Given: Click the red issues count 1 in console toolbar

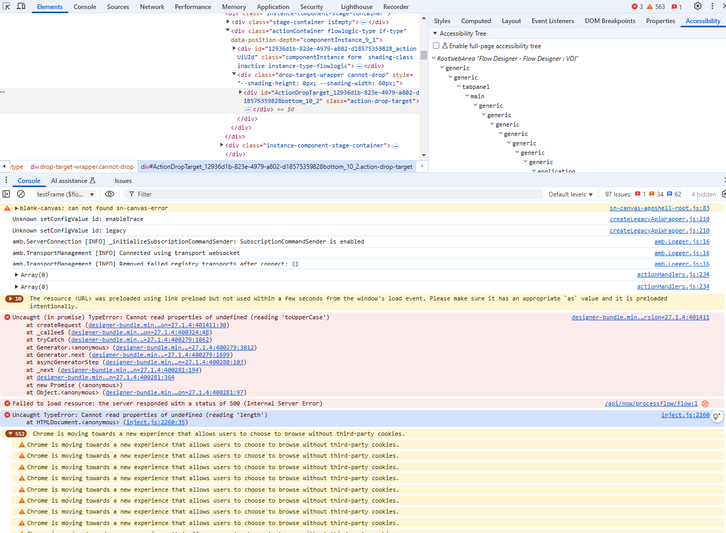Looking at the screenshot, I should click(x=640, y=194).
